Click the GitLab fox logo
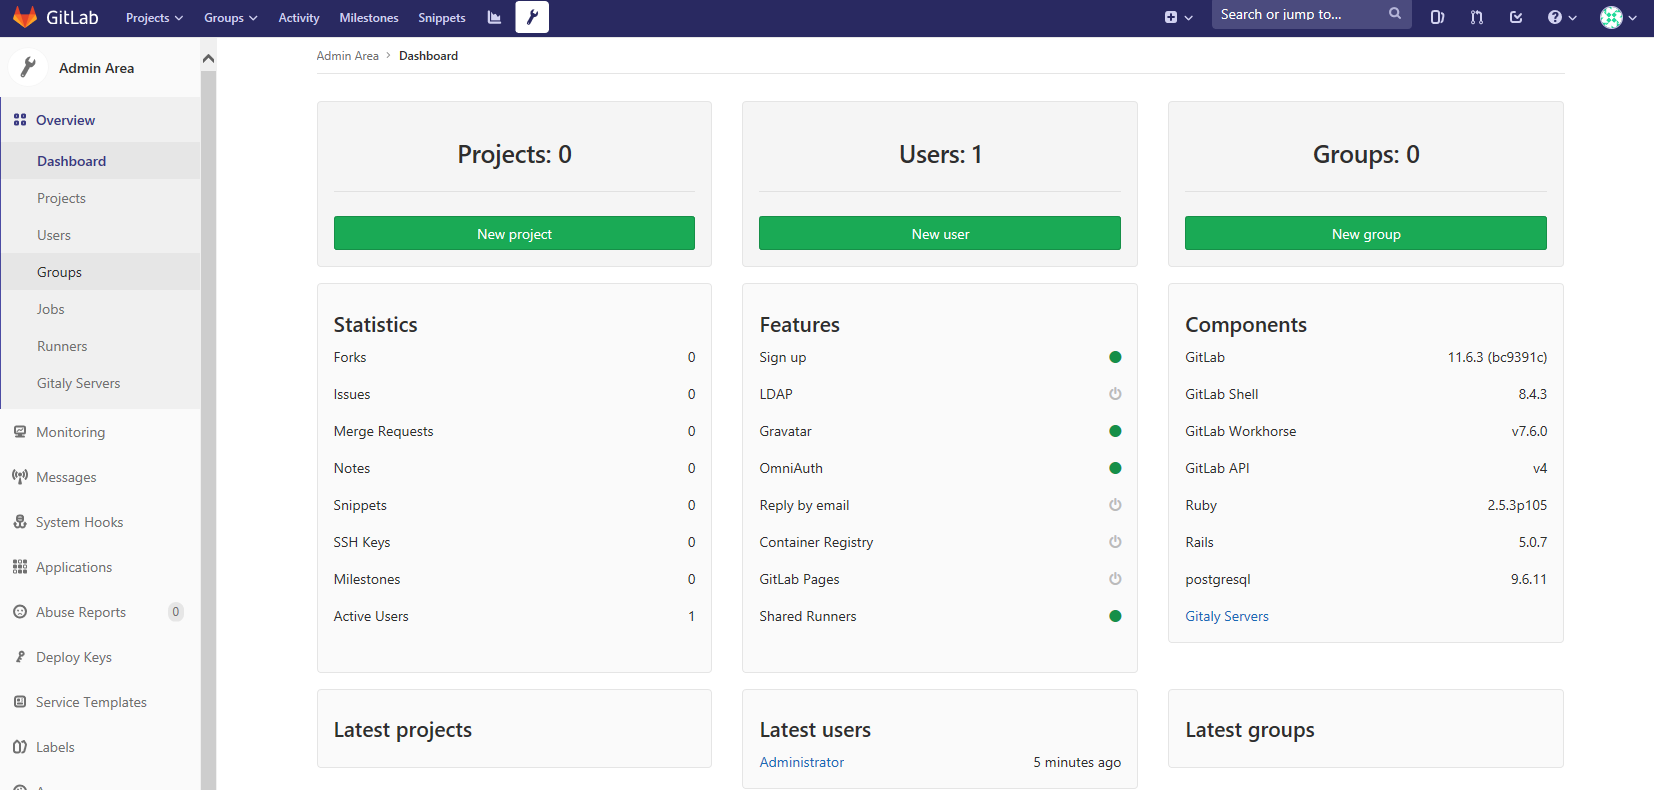 [25, 17]
